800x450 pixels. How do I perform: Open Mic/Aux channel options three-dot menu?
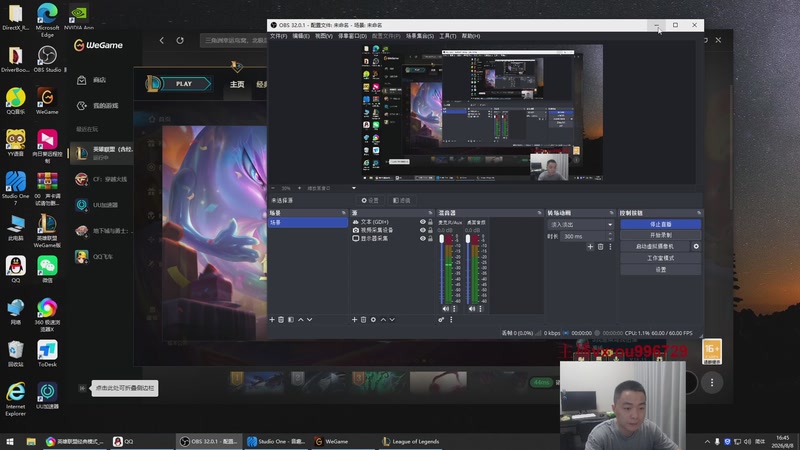coord(455,309)
